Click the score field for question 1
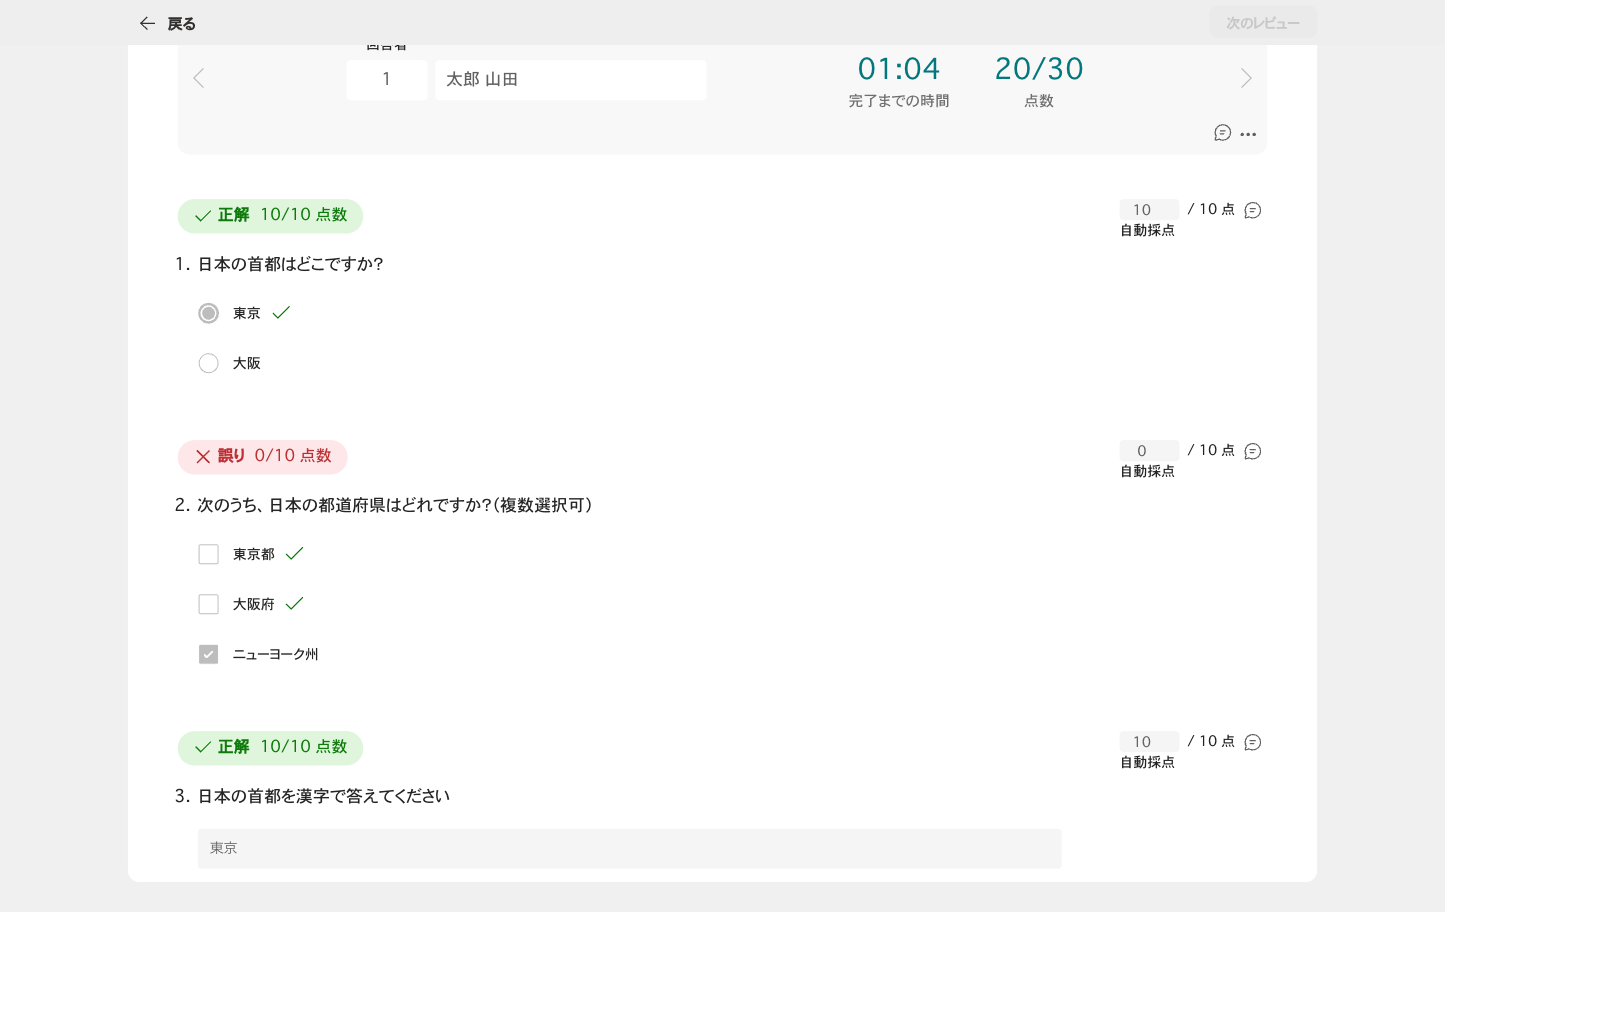This screenshot has width=1606, height=1013. [1149, 209]
